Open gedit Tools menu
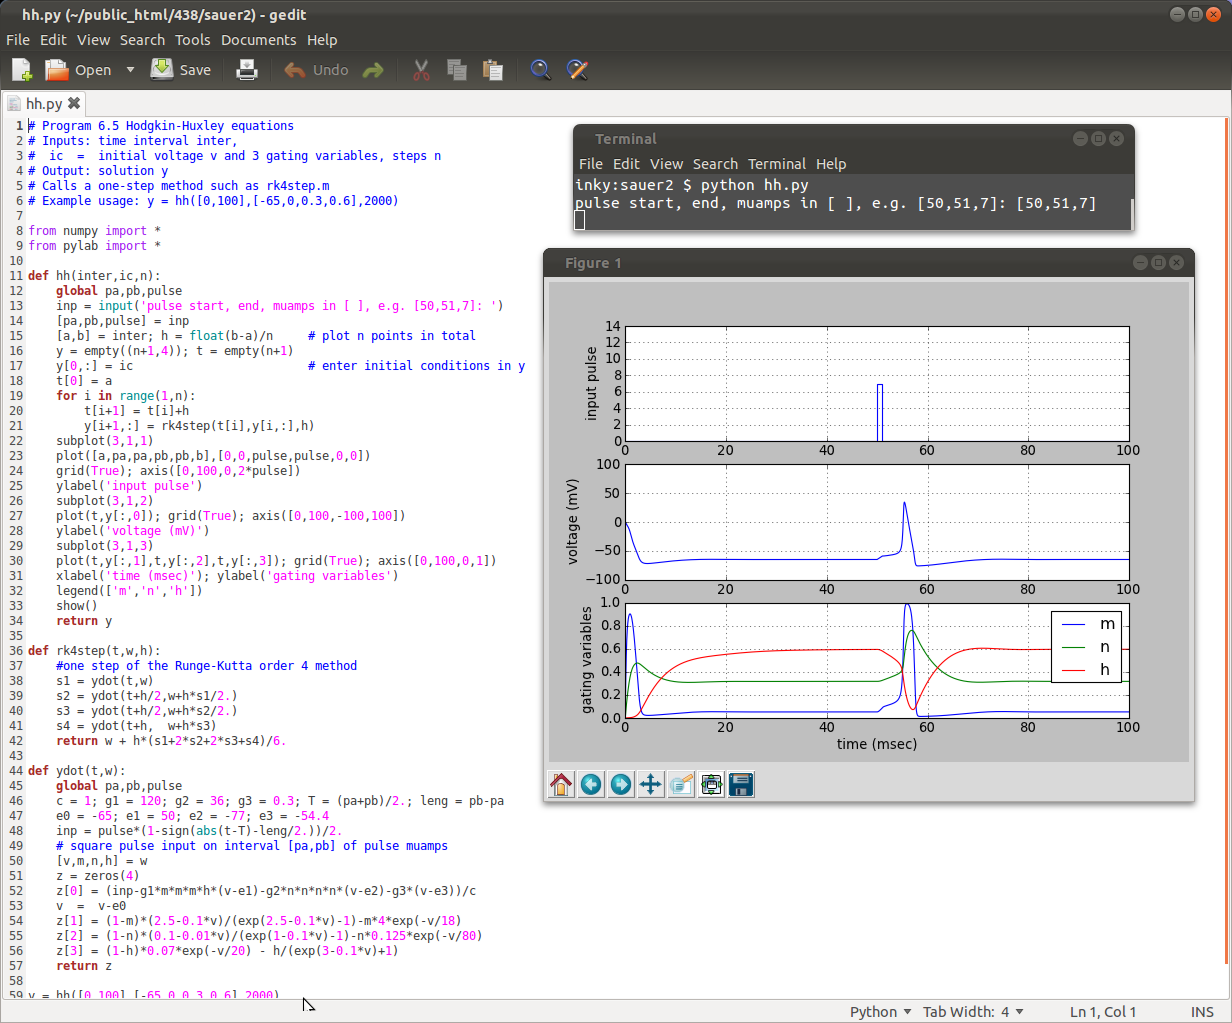Viewport: 1232px width, 1023px height. click(x=192, y=40)
